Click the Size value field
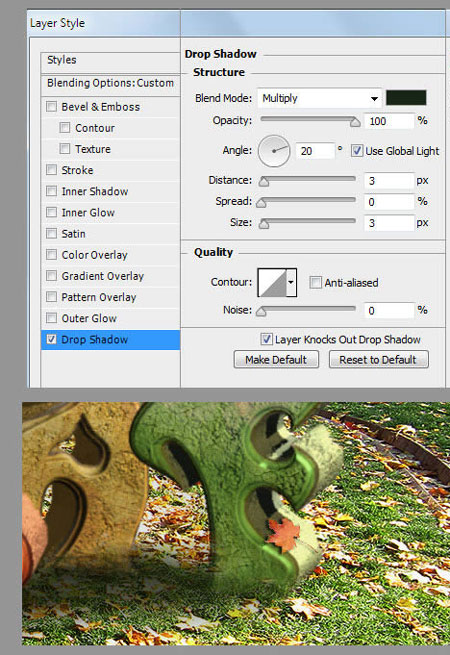 click(x=389, y=223)
